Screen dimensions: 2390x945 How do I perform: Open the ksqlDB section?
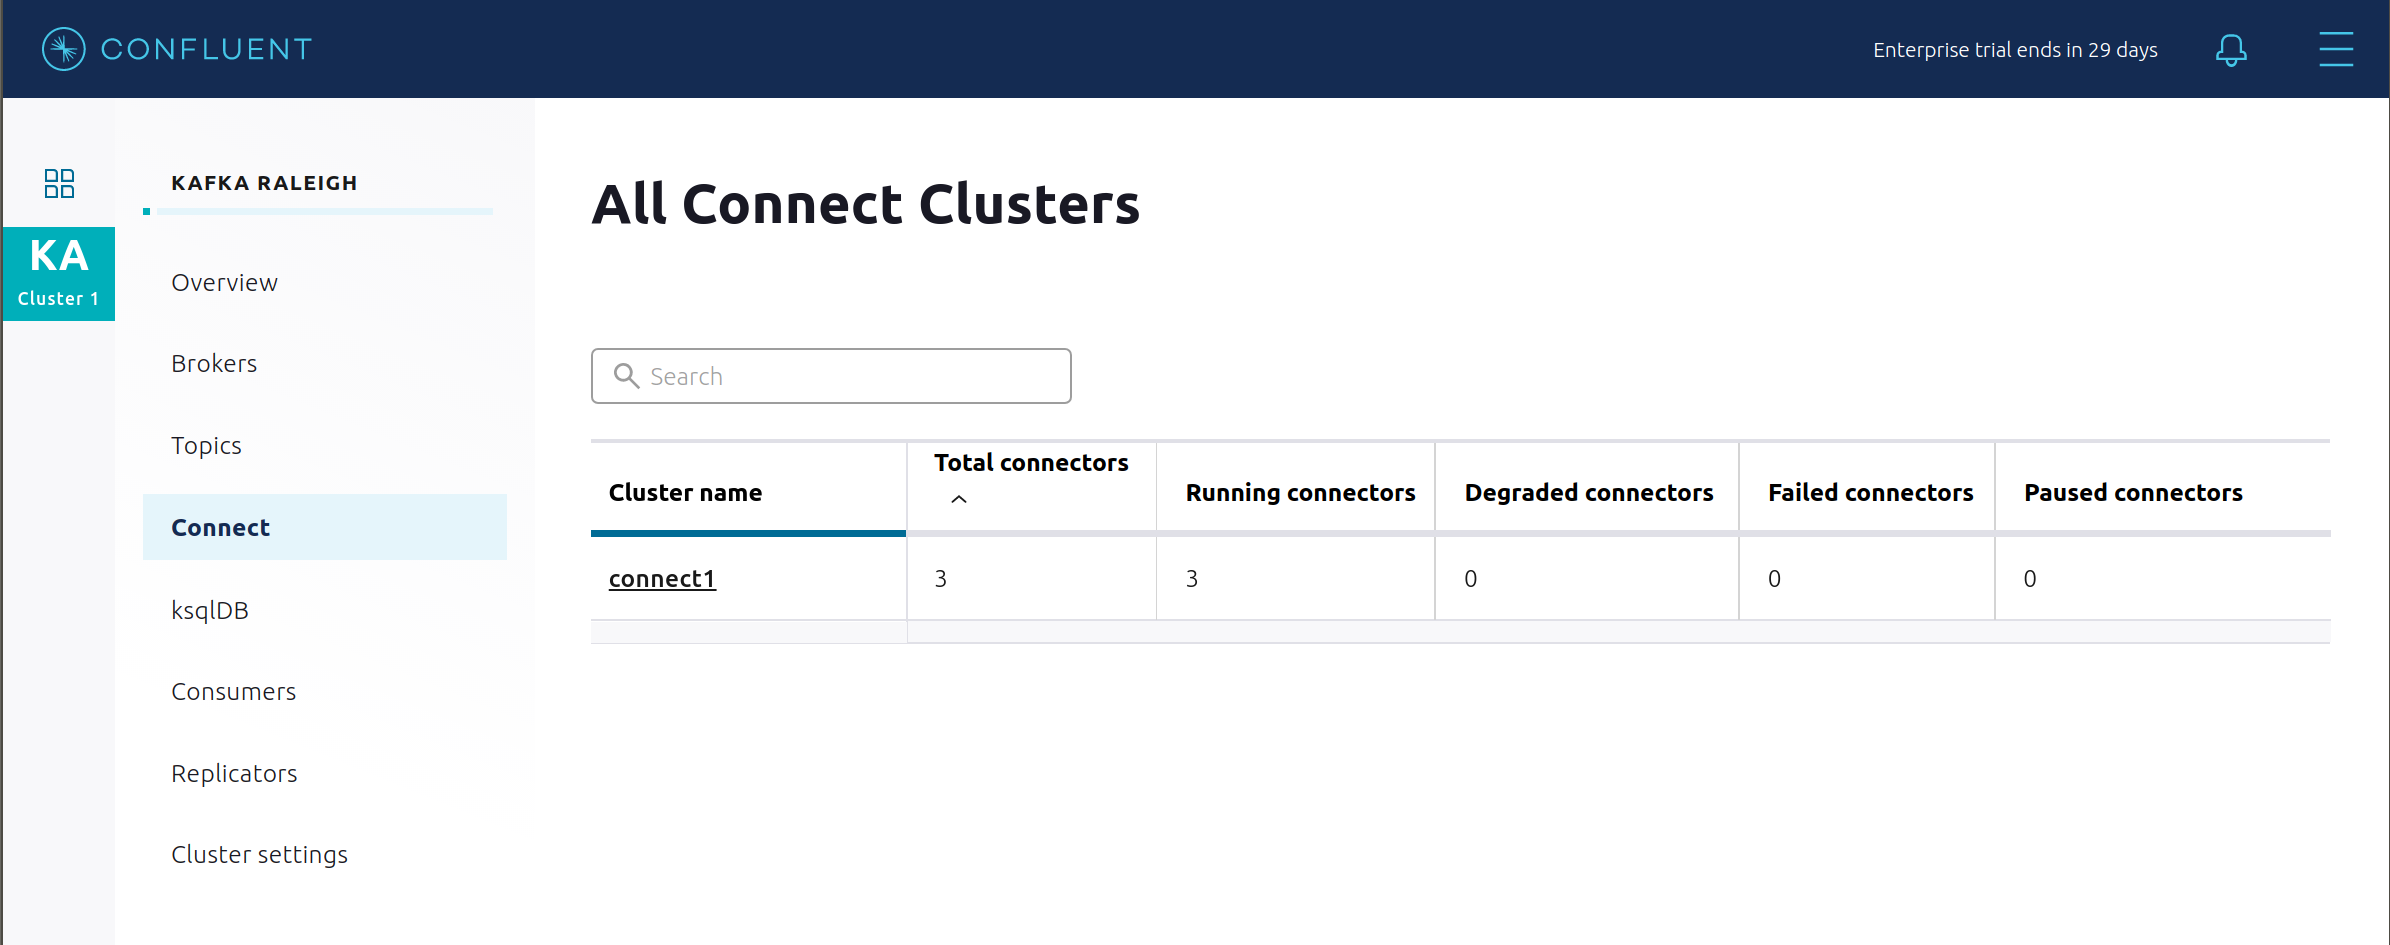(210, 611)
